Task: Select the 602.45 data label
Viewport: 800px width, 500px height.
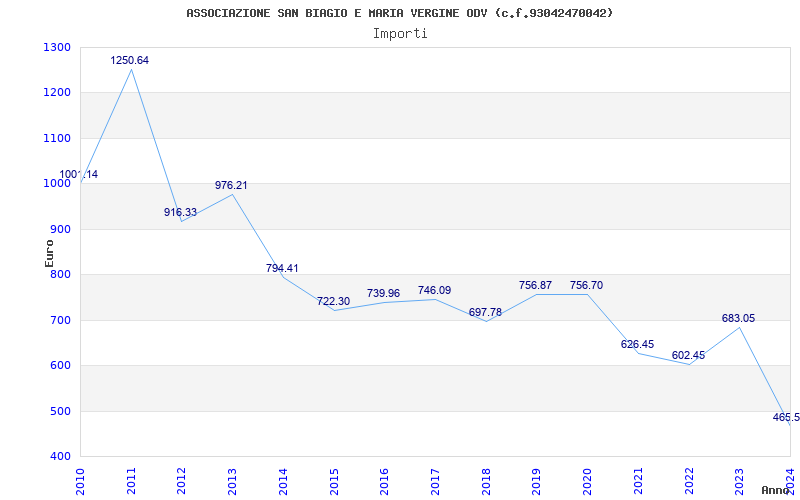Action: pos(688,356)
